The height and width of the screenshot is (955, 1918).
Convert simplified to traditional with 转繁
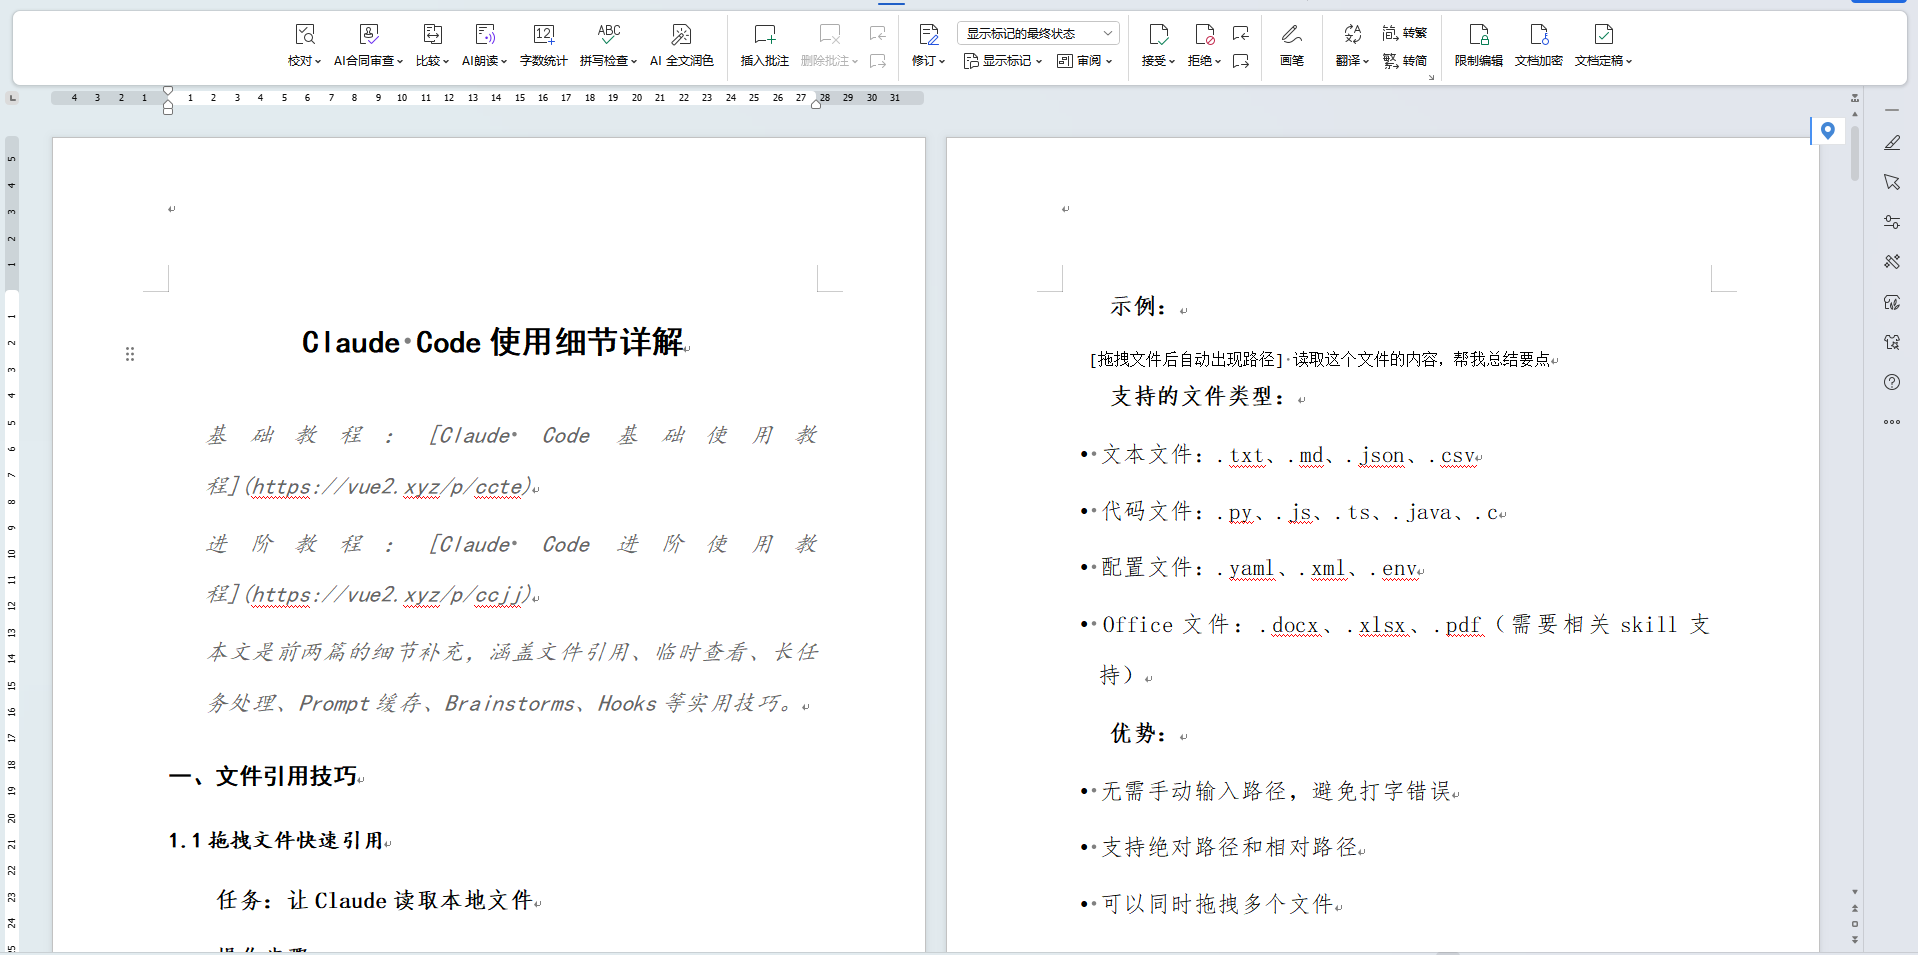pos(1404,33)
